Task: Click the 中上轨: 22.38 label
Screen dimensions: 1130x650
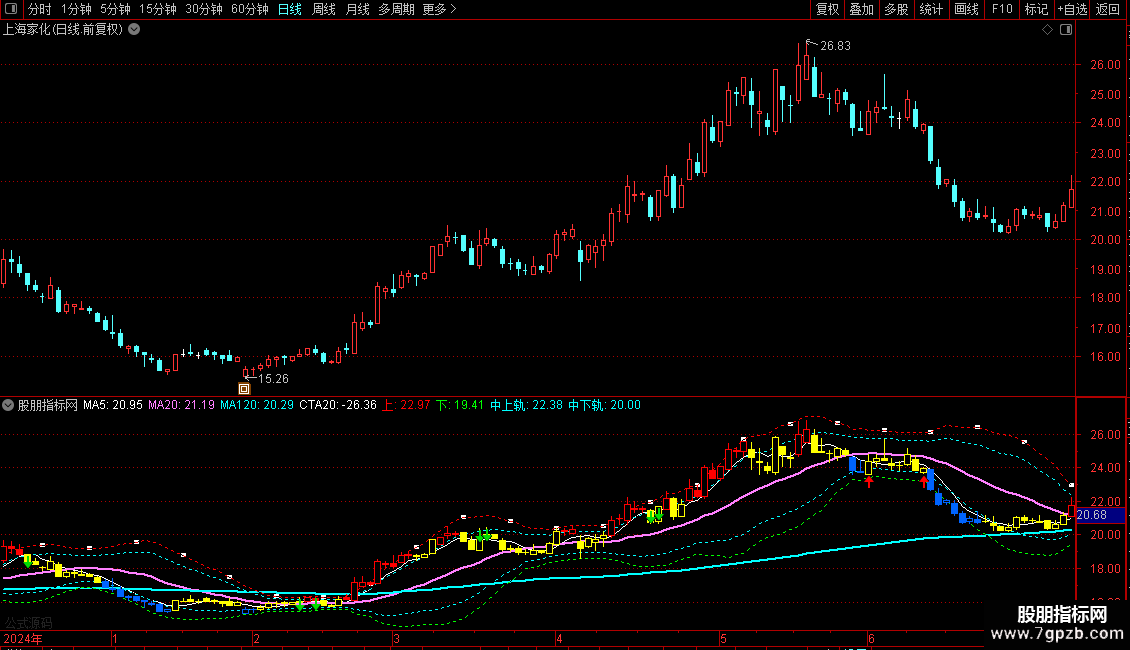Action: click(526, 405)
